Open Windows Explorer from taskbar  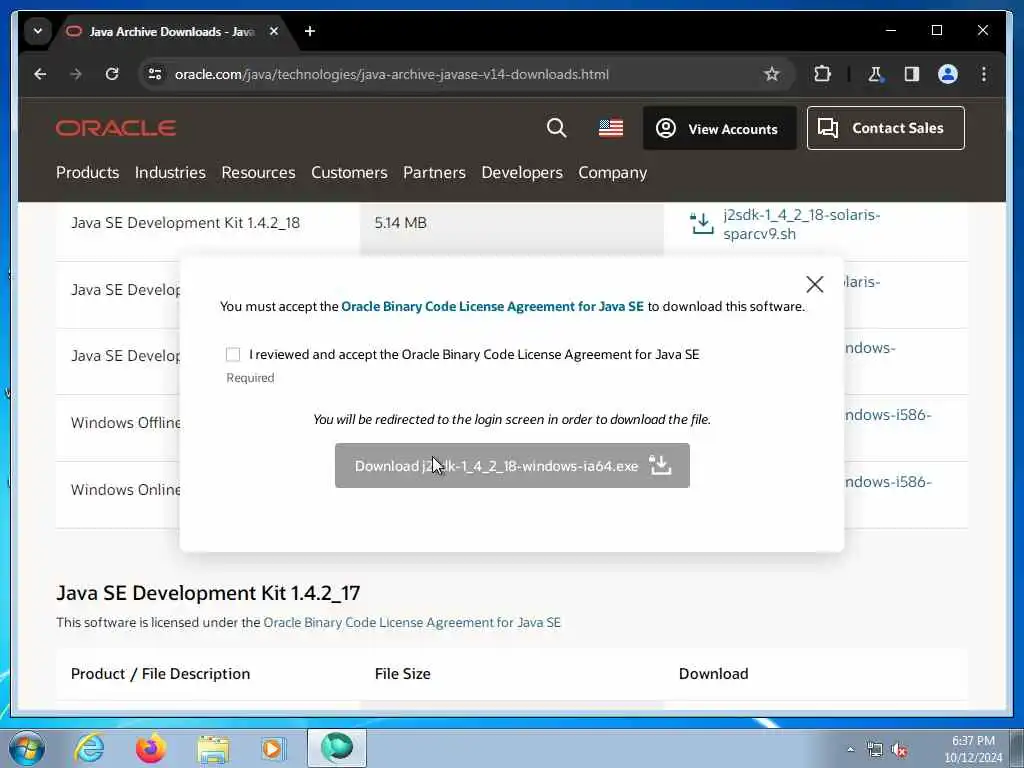coord(213,749)
